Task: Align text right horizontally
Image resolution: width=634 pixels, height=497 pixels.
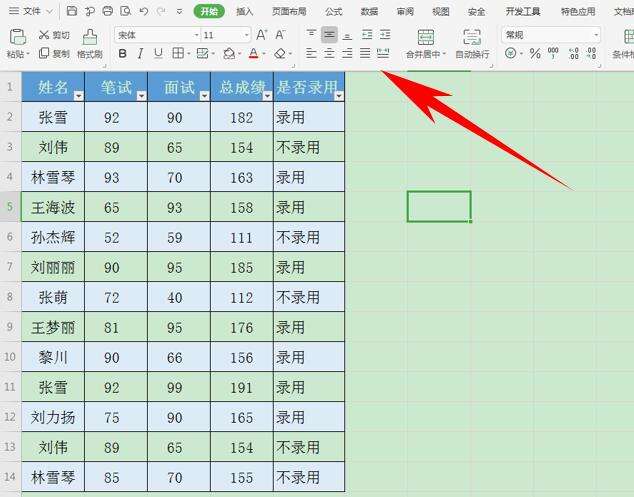Action: [x=347, y=53]
